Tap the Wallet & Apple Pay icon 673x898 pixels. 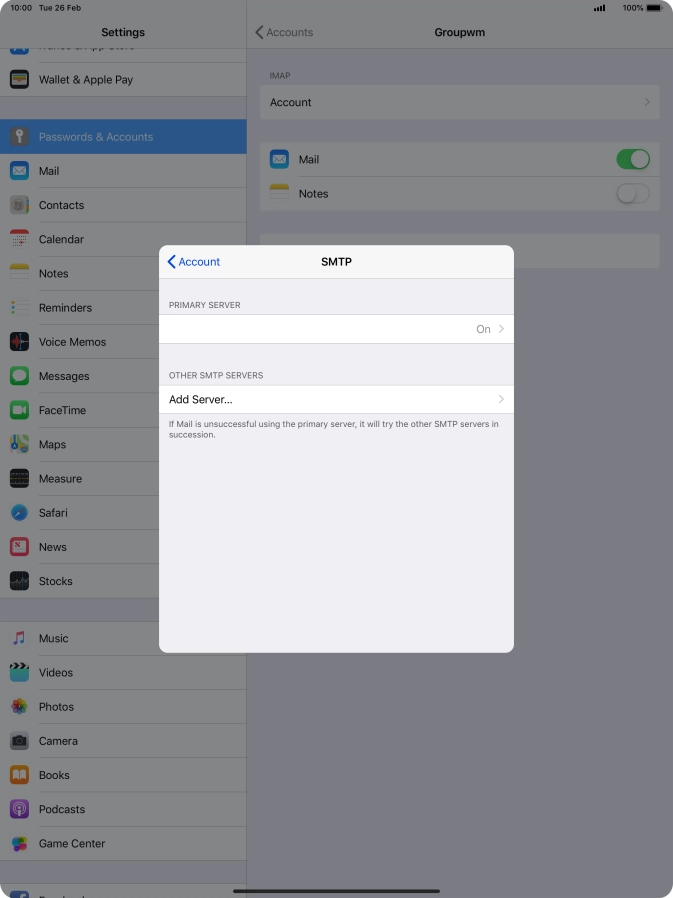[x=19, y=80]
